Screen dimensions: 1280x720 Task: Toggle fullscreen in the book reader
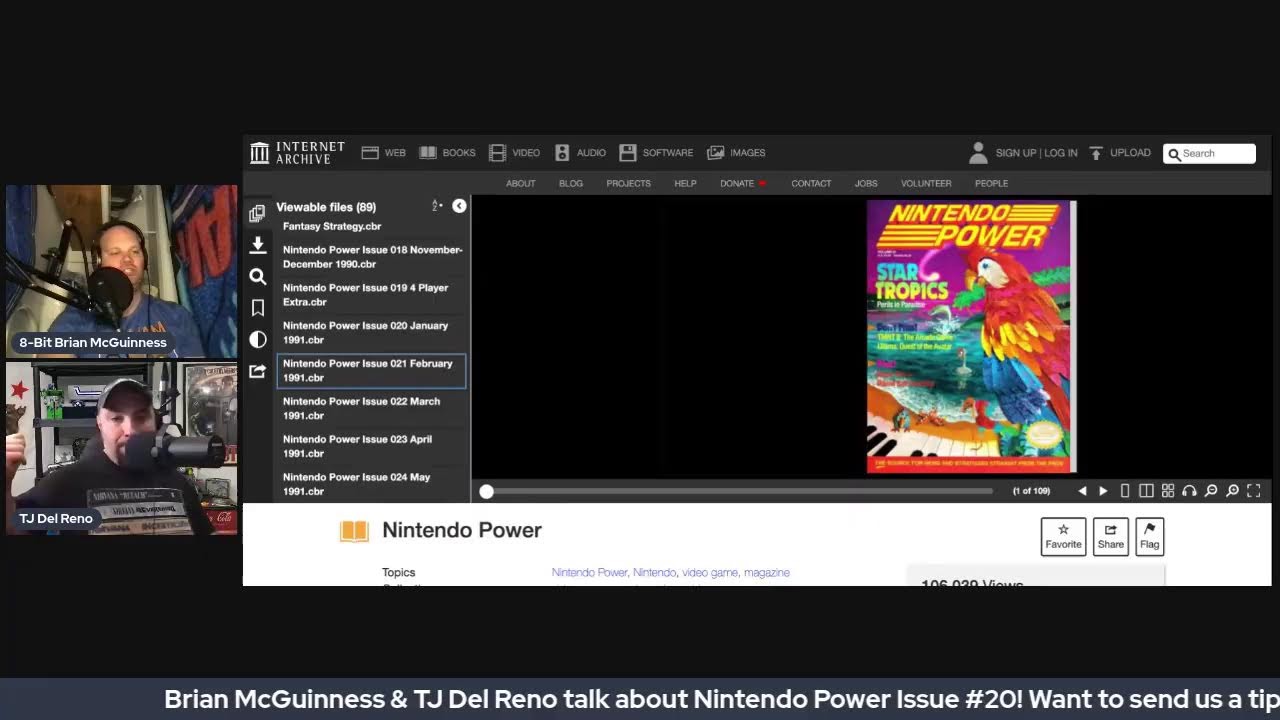1254,491
